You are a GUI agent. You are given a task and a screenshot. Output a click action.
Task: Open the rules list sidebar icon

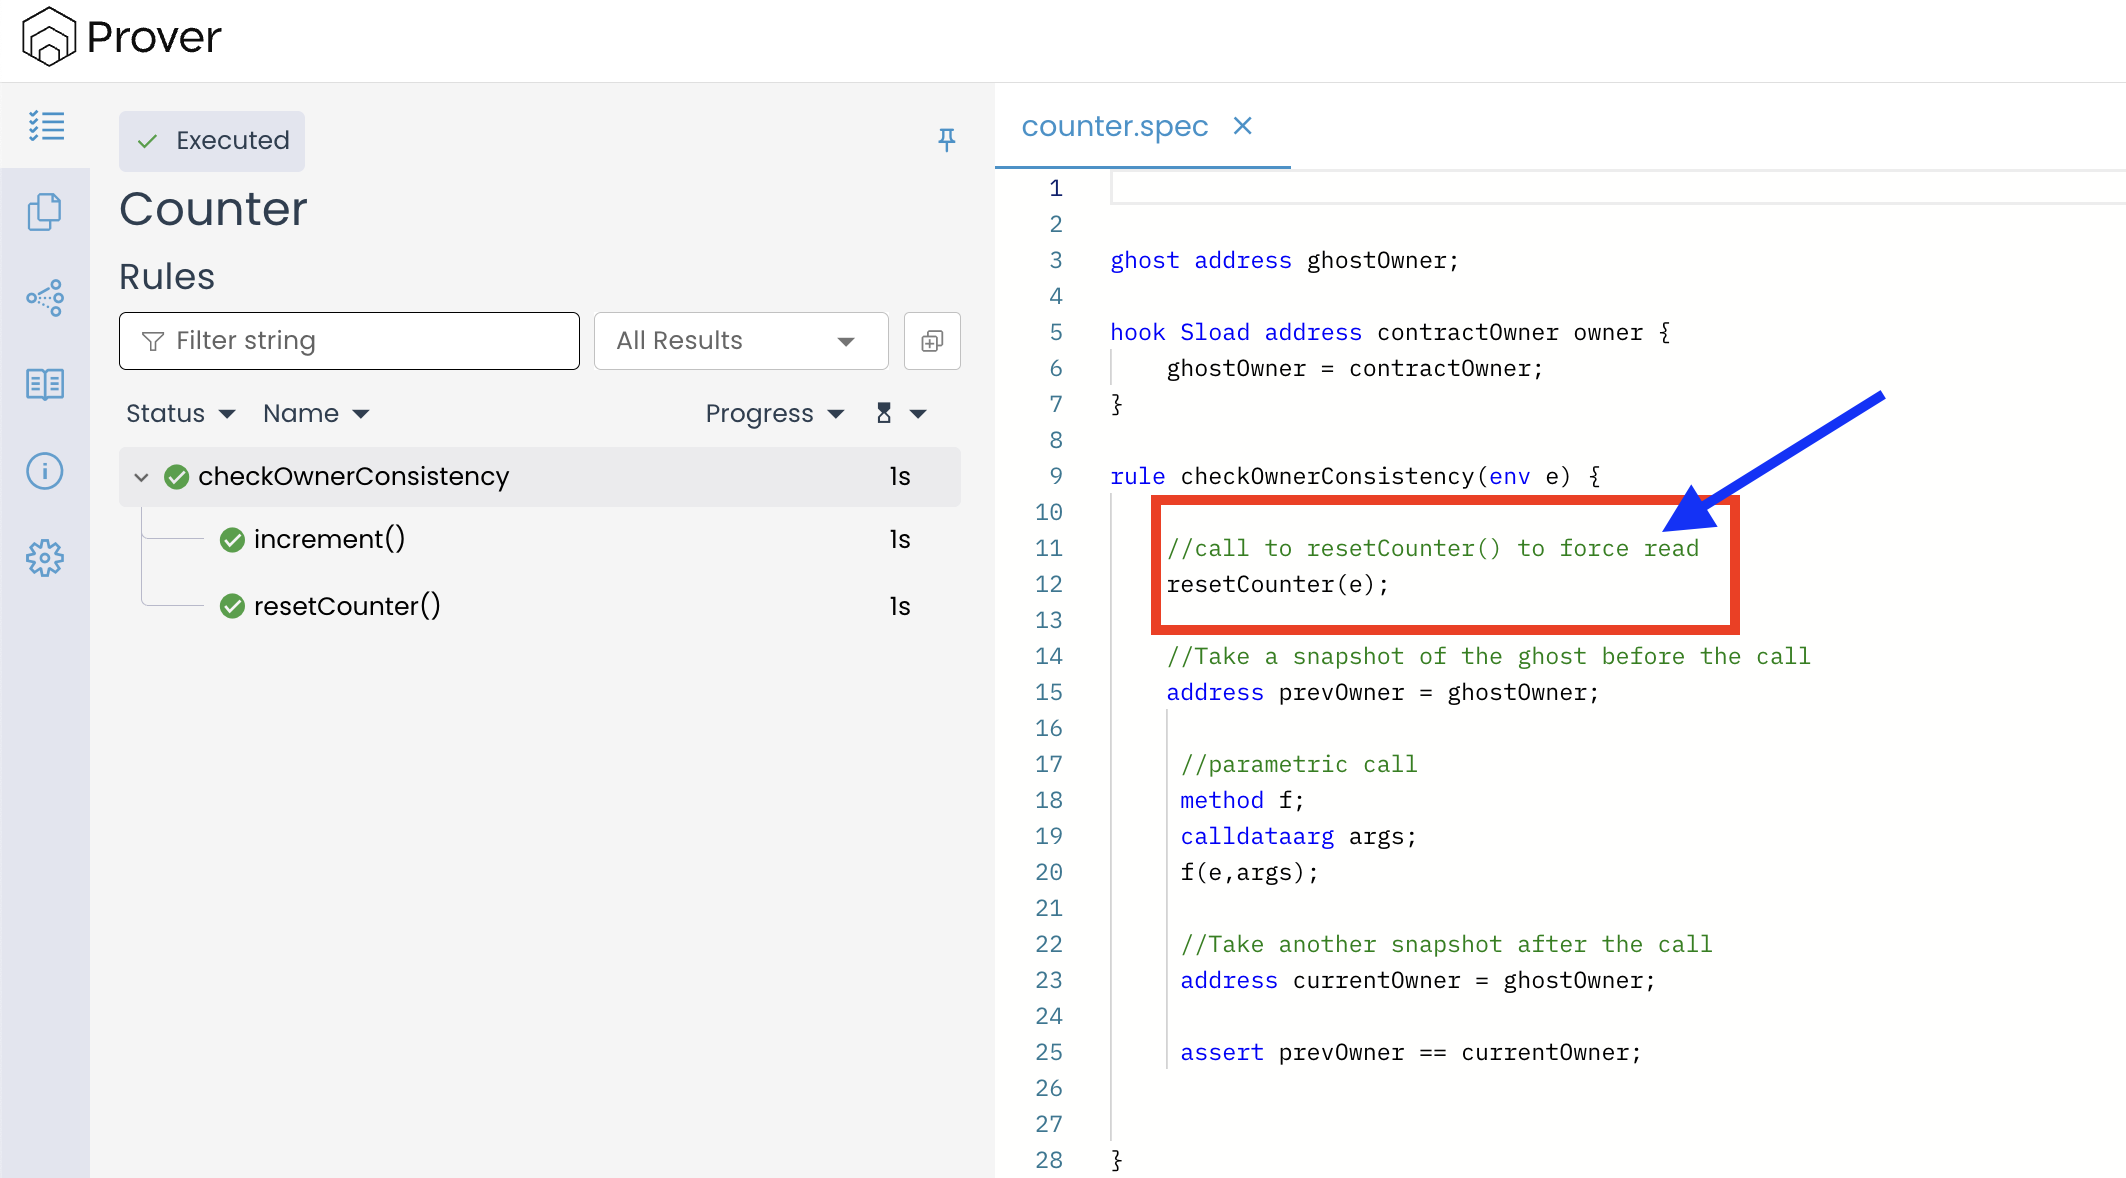click(45, 126)
